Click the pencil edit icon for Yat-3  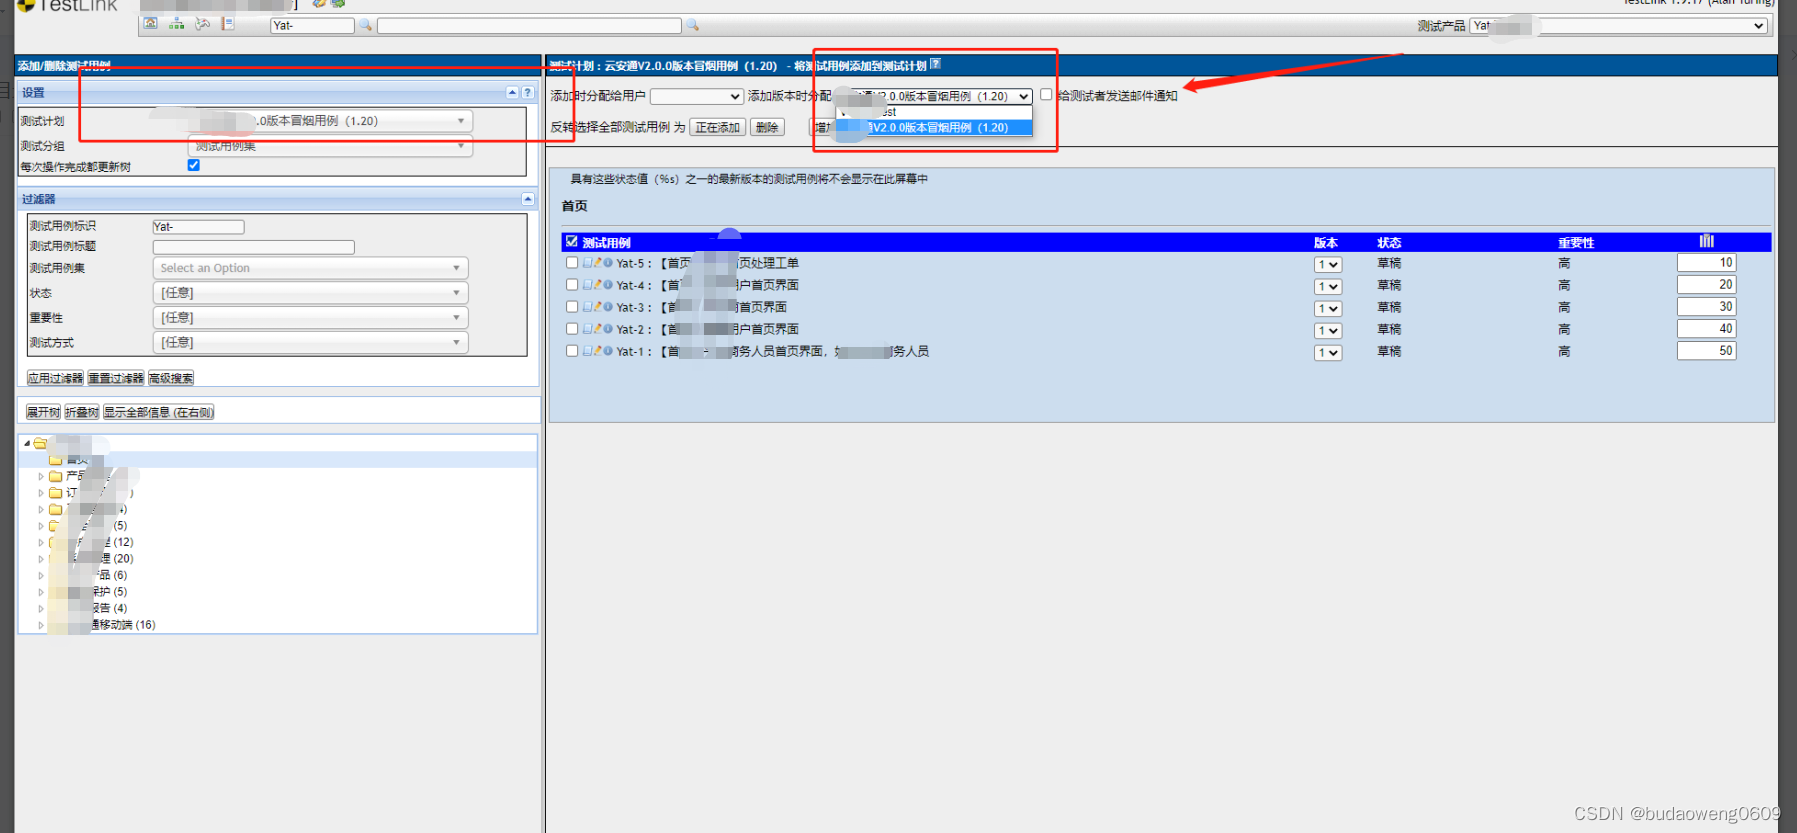click(598, 307)
